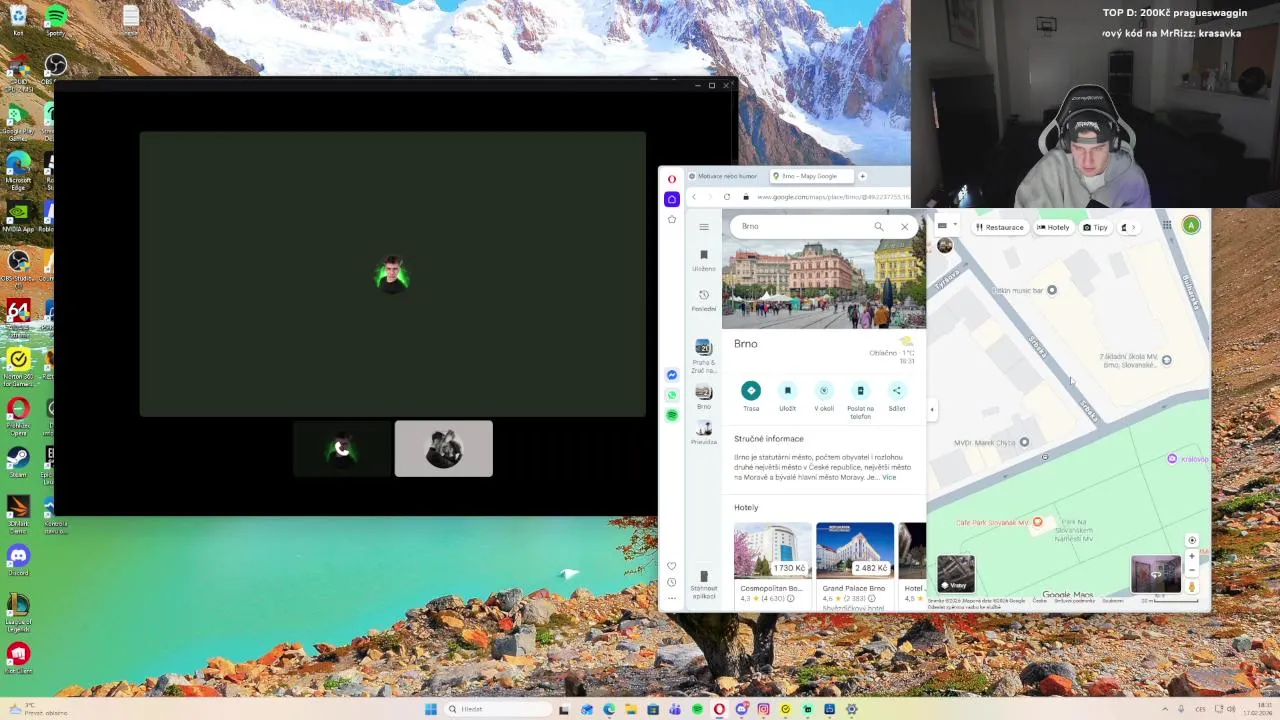Viewport: 1280px width, 720px height.
Task: Select second participant tile in call window
Action: 444,449
